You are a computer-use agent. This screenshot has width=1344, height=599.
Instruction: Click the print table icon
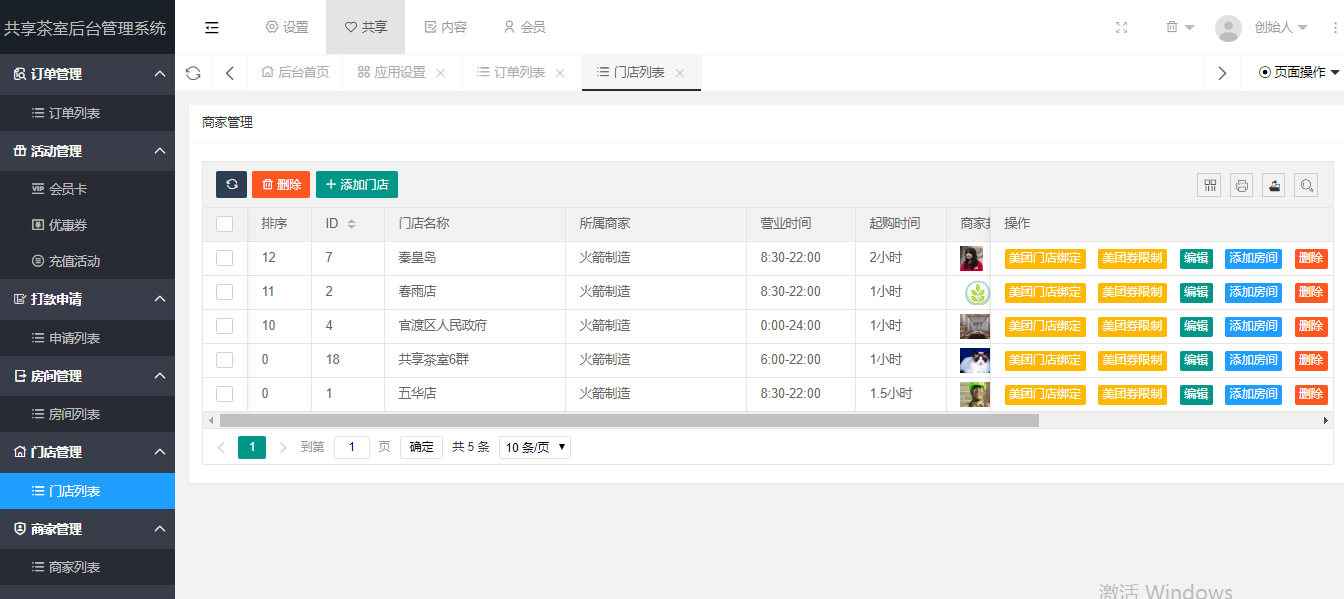pyautogui.click(x=1241, y=185)
